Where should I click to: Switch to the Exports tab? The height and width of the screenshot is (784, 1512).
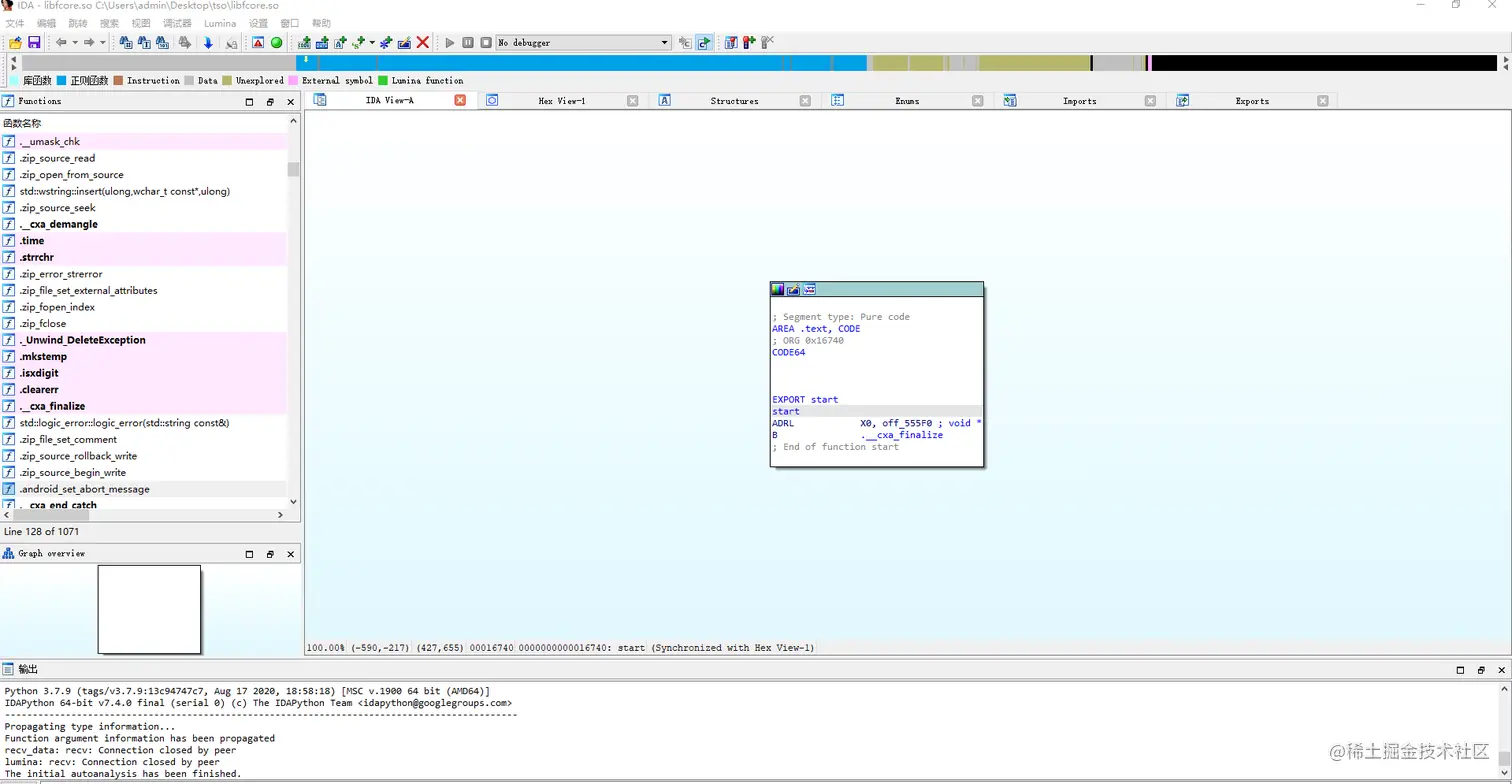[x=1252, y=101]
